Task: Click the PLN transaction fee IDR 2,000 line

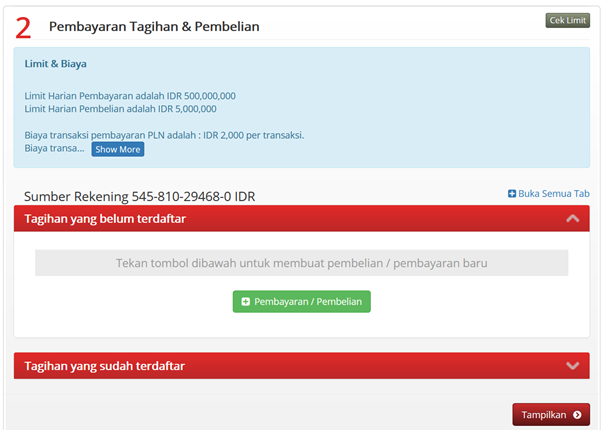Action: (x=164, y=135)
